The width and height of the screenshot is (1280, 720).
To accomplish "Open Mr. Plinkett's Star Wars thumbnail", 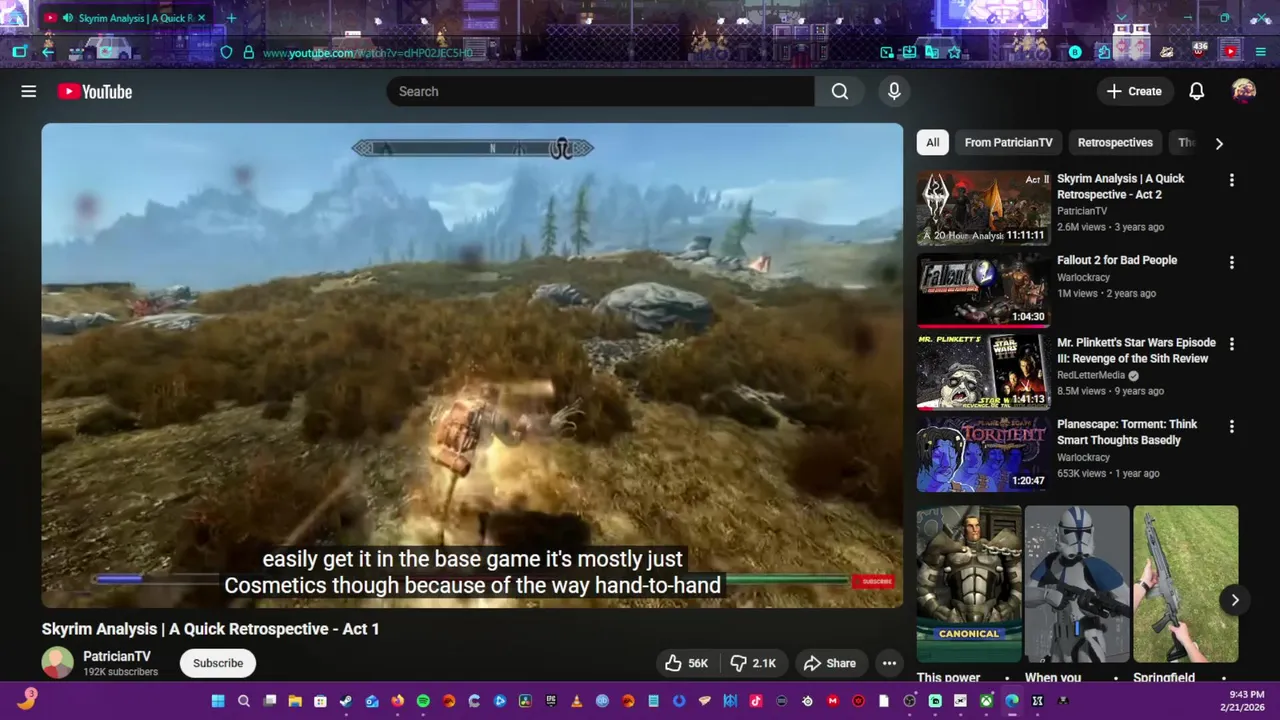I will pos(984,372).
